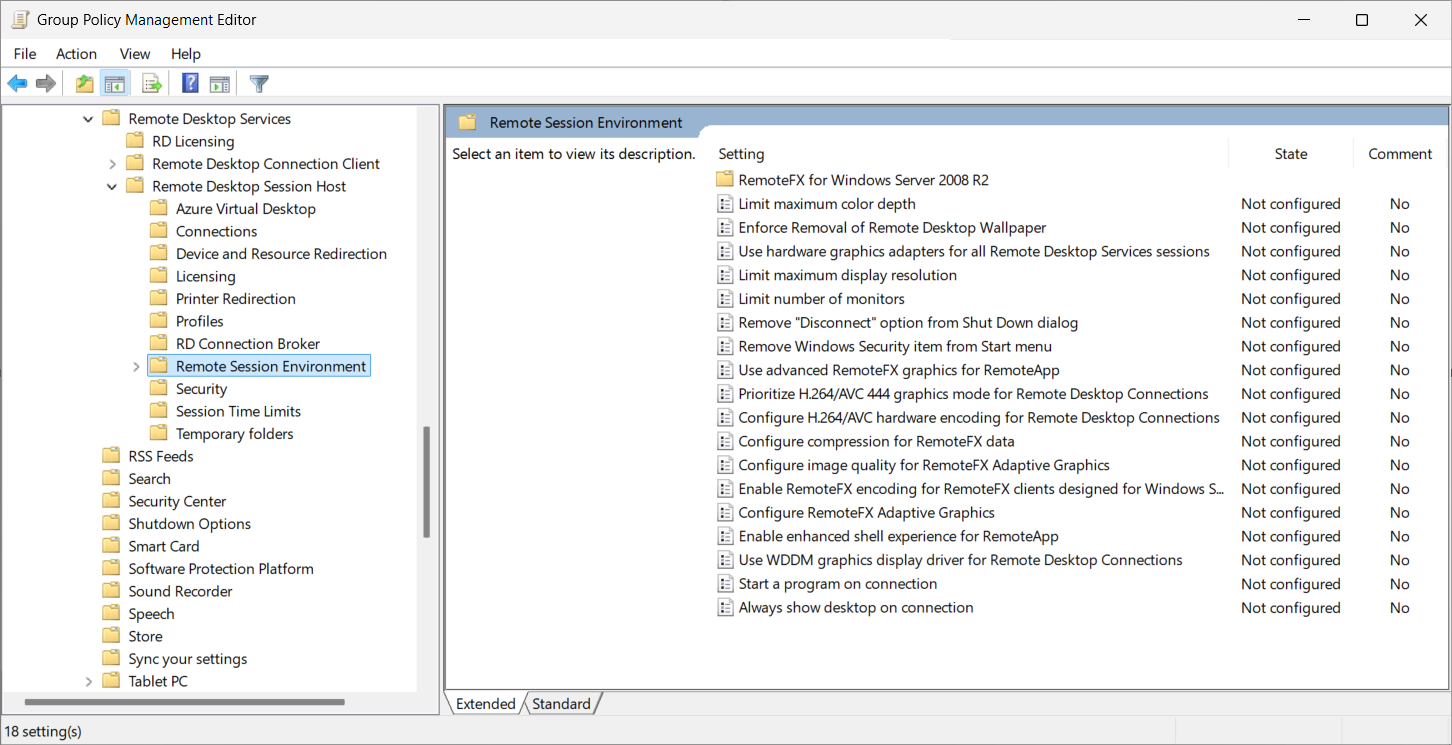Open Help via the blue question mark icon
The width and height of the screenshot is (1452, 745).
[x=190, y=84]
